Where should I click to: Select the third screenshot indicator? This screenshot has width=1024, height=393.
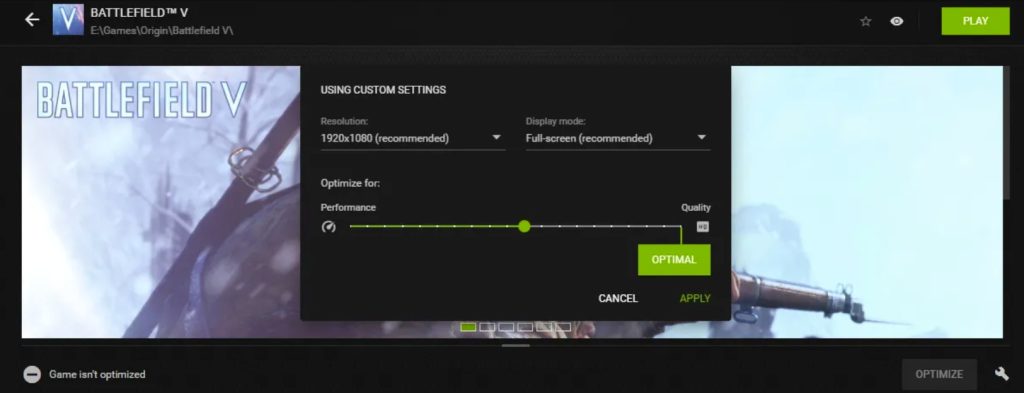click(506, 326)
